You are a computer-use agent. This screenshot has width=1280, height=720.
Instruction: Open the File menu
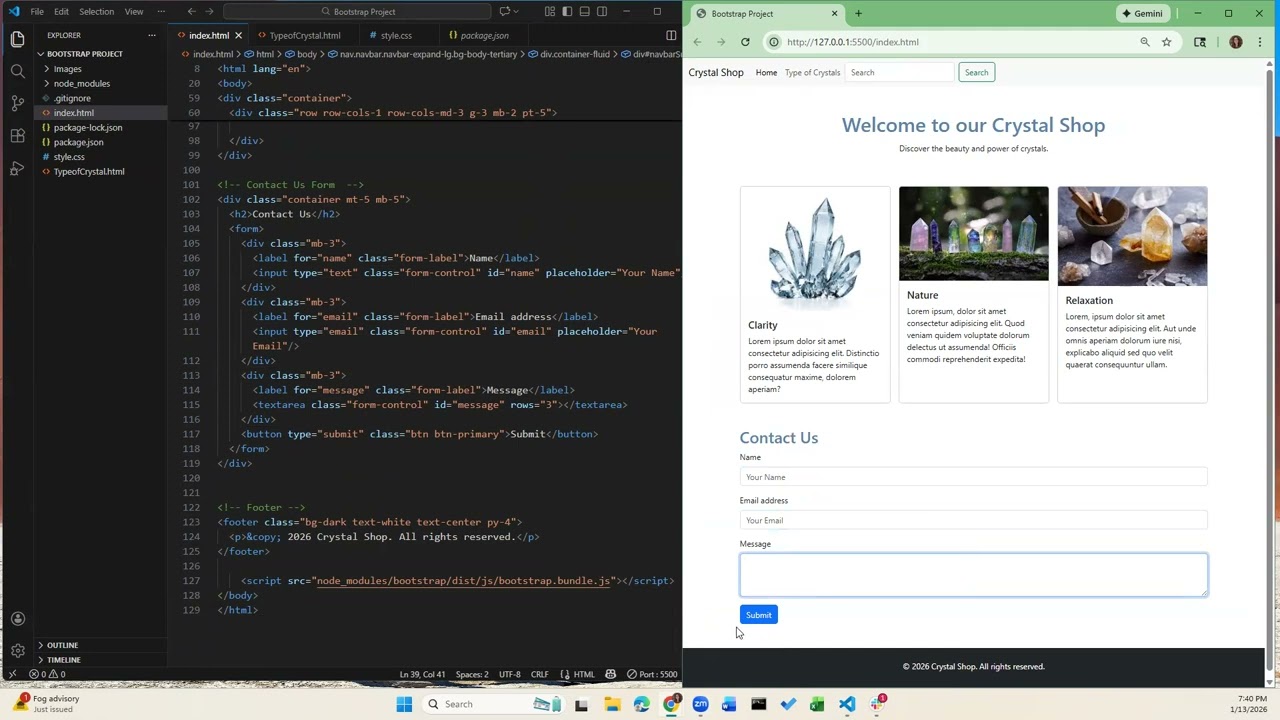[x=37, y=11]
